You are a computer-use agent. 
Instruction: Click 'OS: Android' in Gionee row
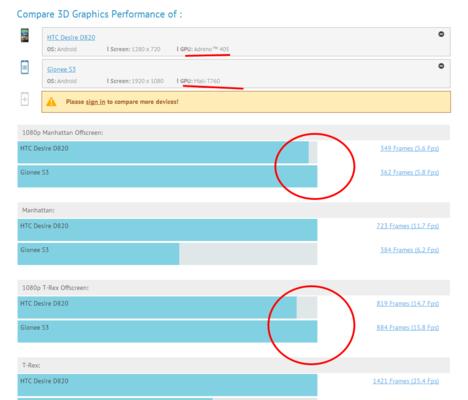pyautogui.click(x=62, y=81)
